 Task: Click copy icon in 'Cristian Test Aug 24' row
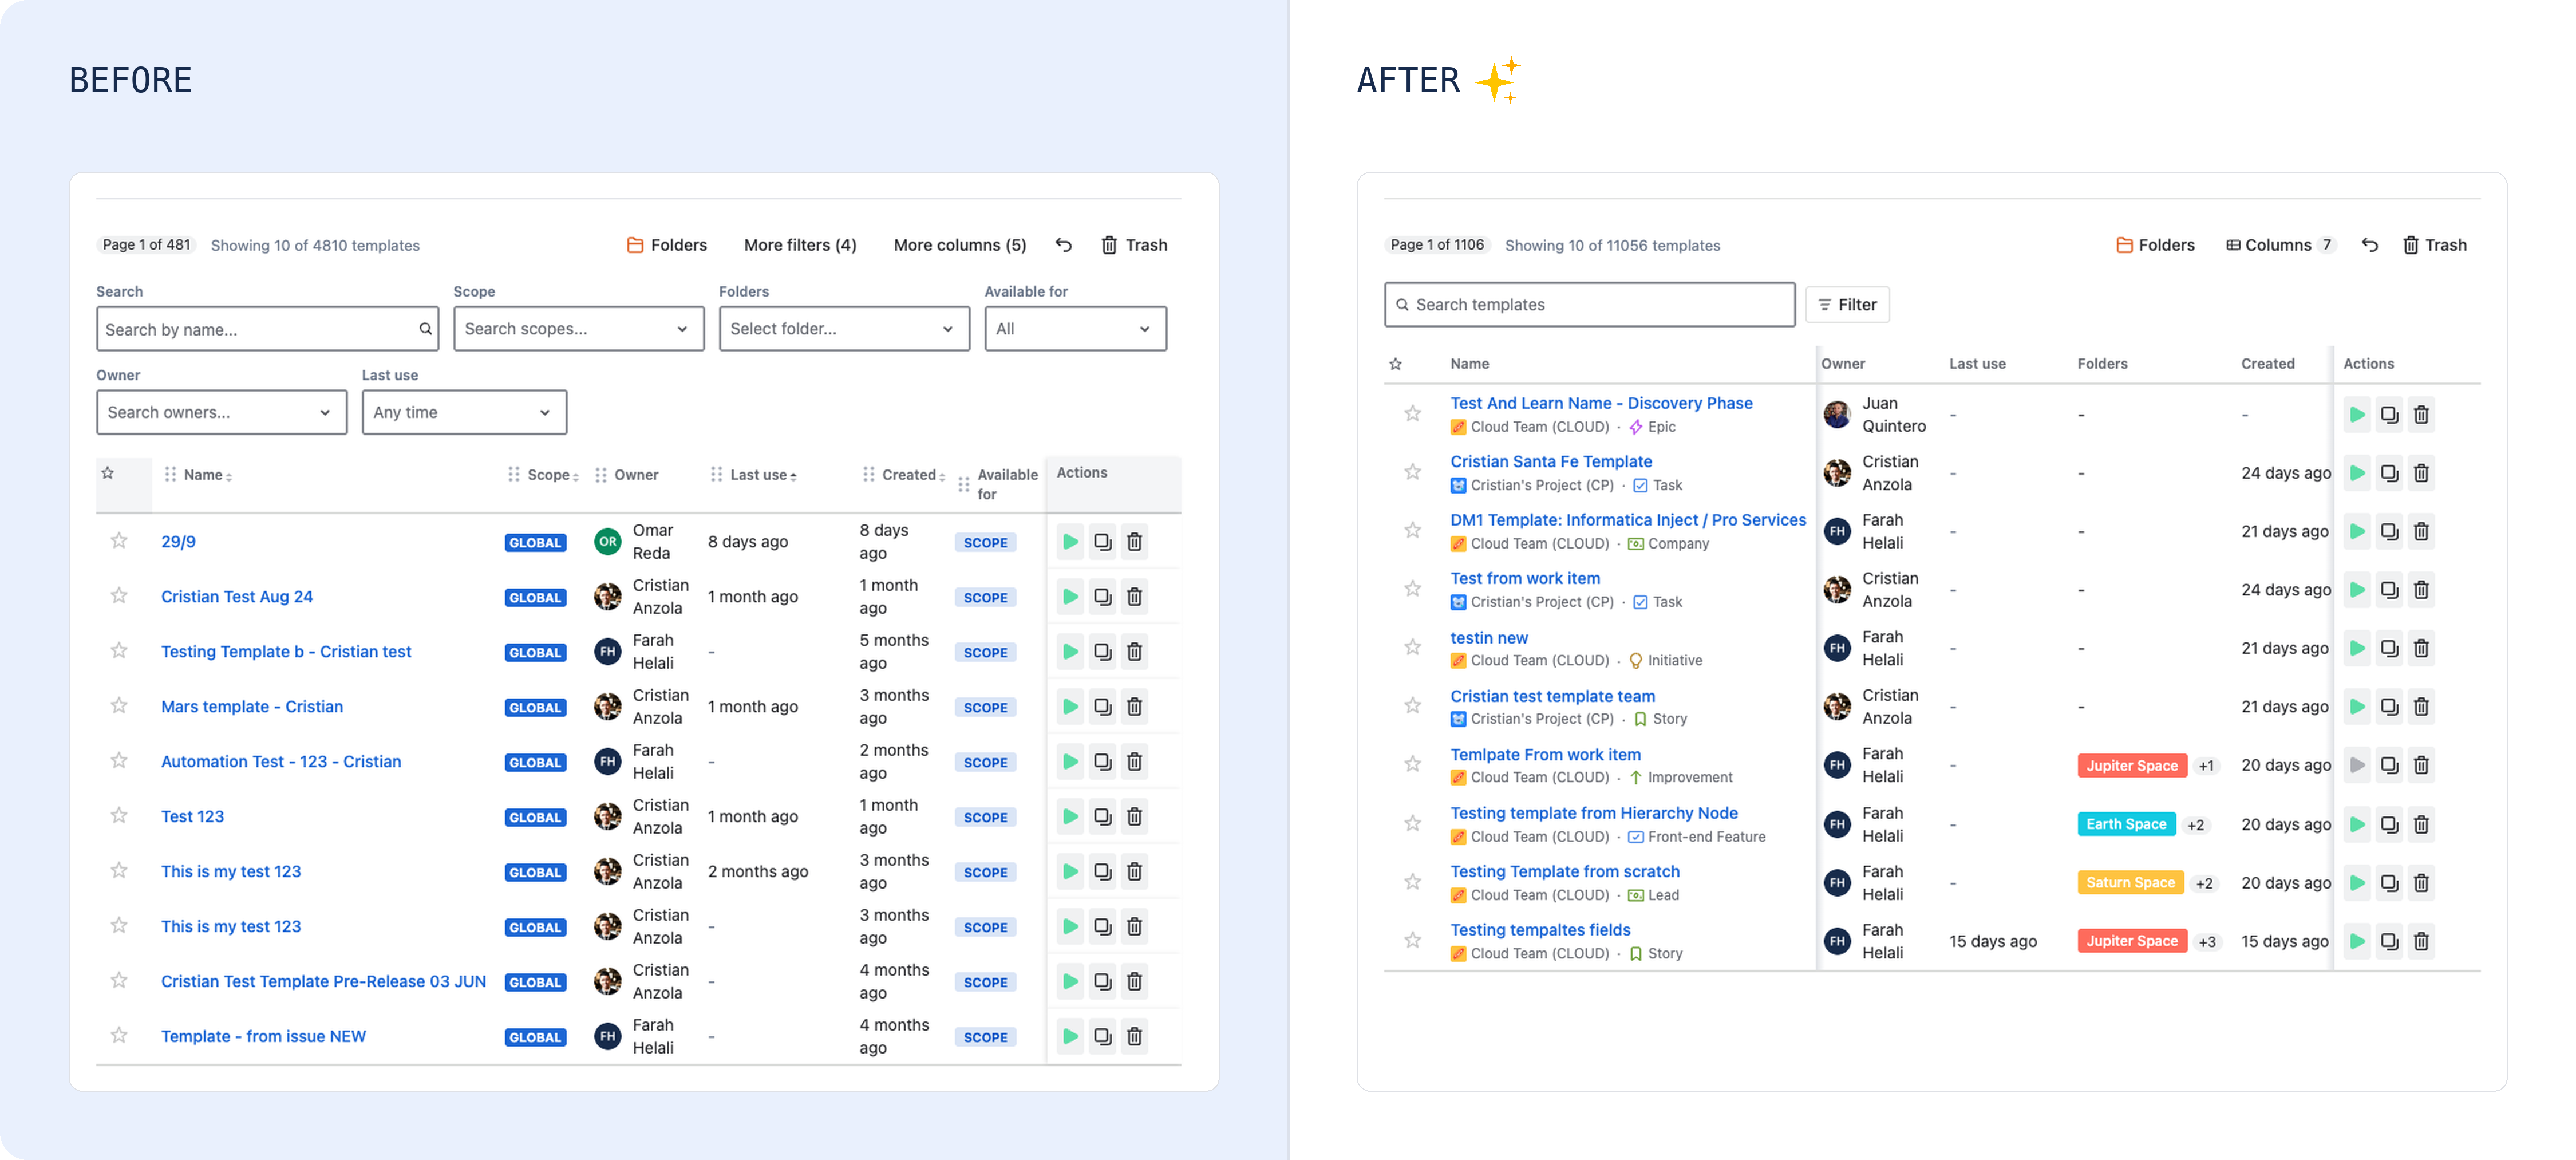coord(1102,597)
